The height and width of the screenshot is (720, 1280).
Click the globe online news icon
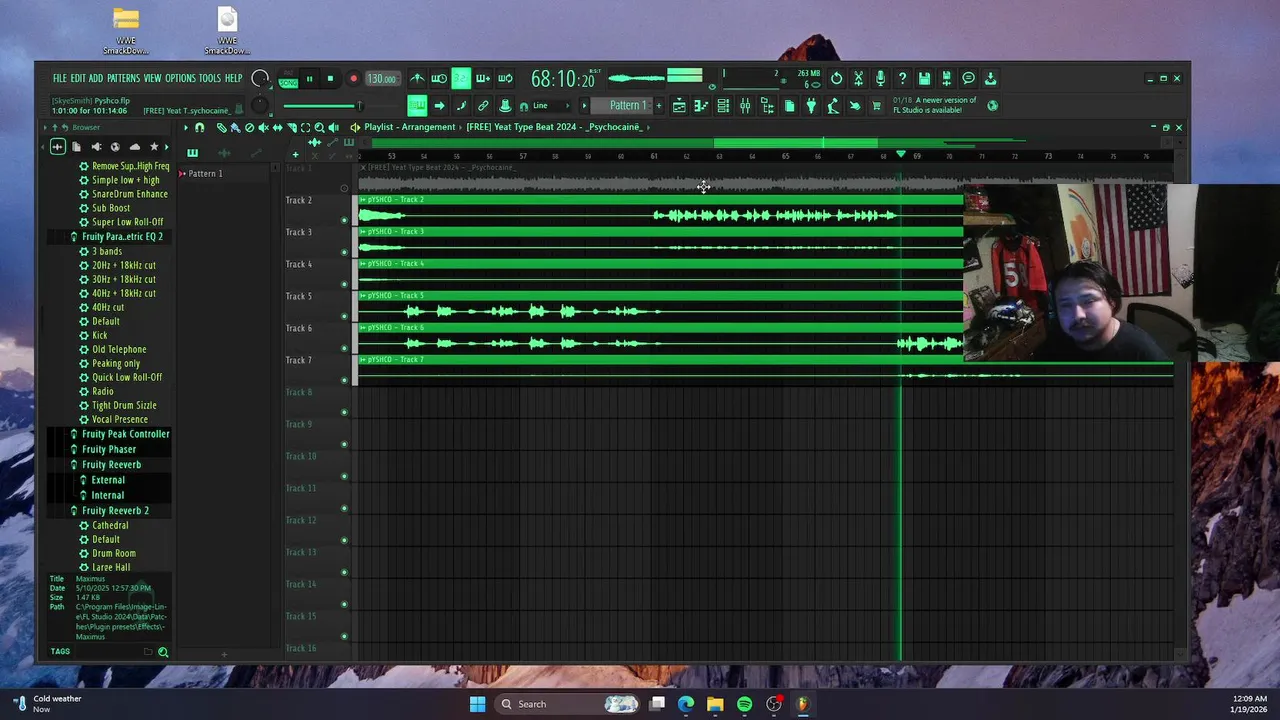[x=992, y=105]
